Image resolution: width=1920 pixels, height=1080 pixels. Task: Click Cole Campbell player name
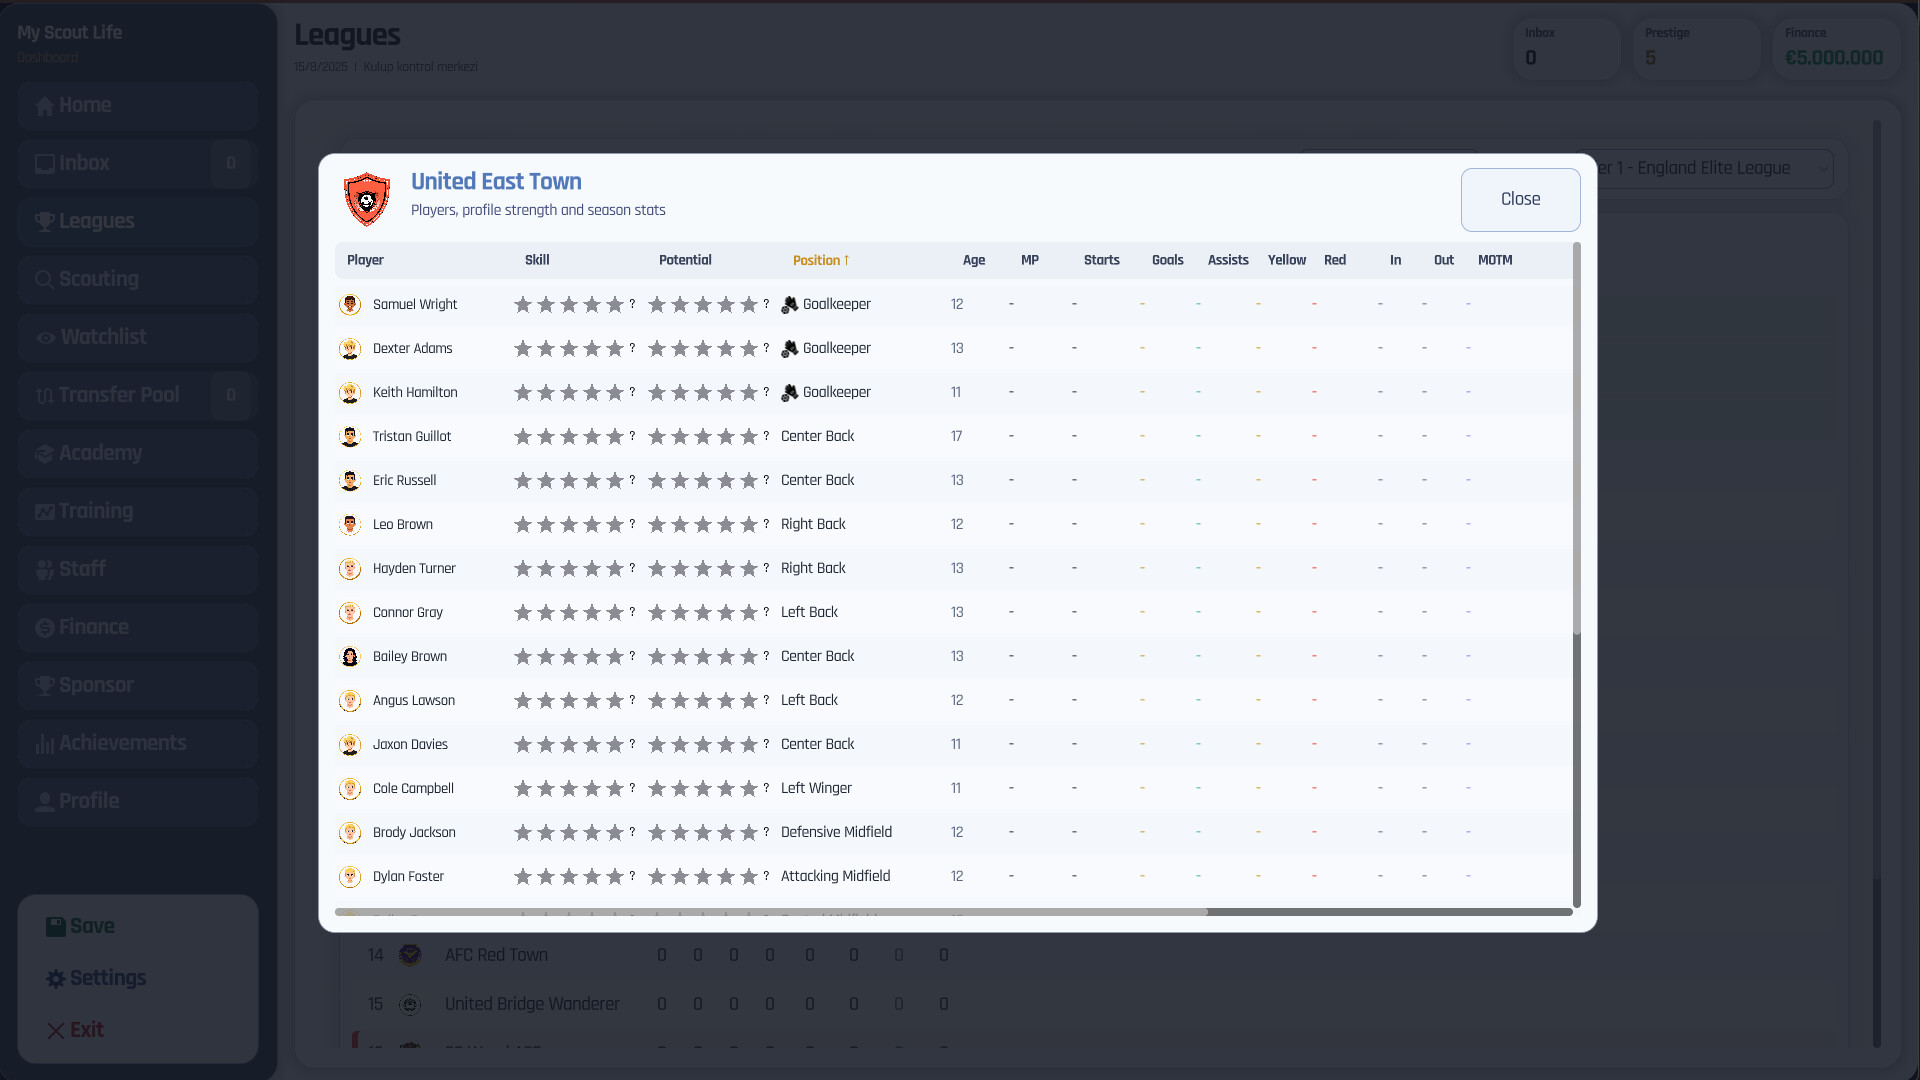[413, 789]
